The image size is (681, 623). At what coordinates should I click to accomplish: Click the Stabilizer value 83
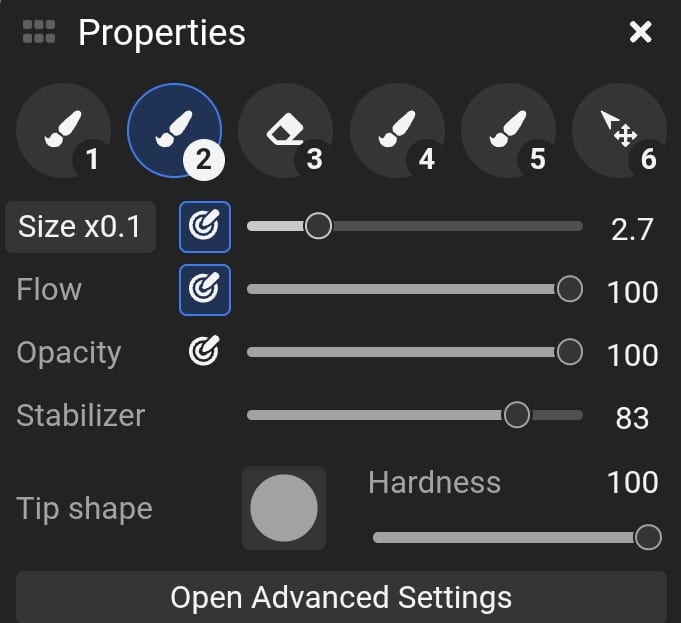[632, 418]
